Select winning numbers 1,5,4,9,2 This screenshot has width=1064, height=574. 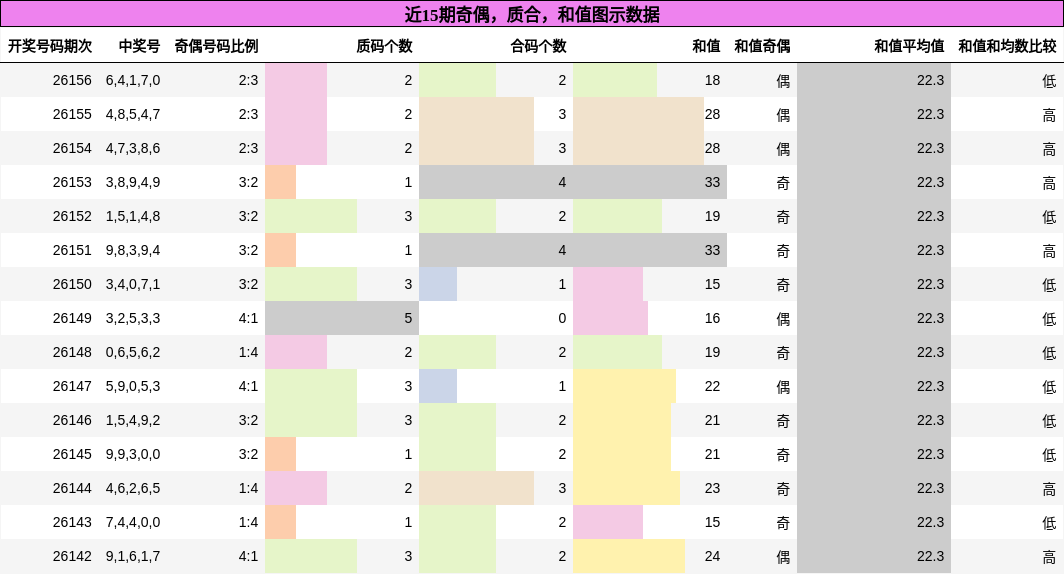click(x=133, y=420)
